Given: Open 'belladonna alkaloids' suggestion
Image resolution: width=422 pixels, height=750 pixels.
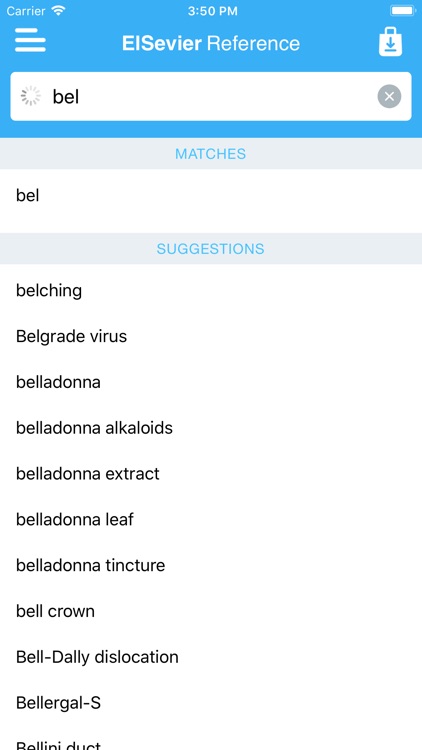Looking at the screenshot, I should point(211,428).
